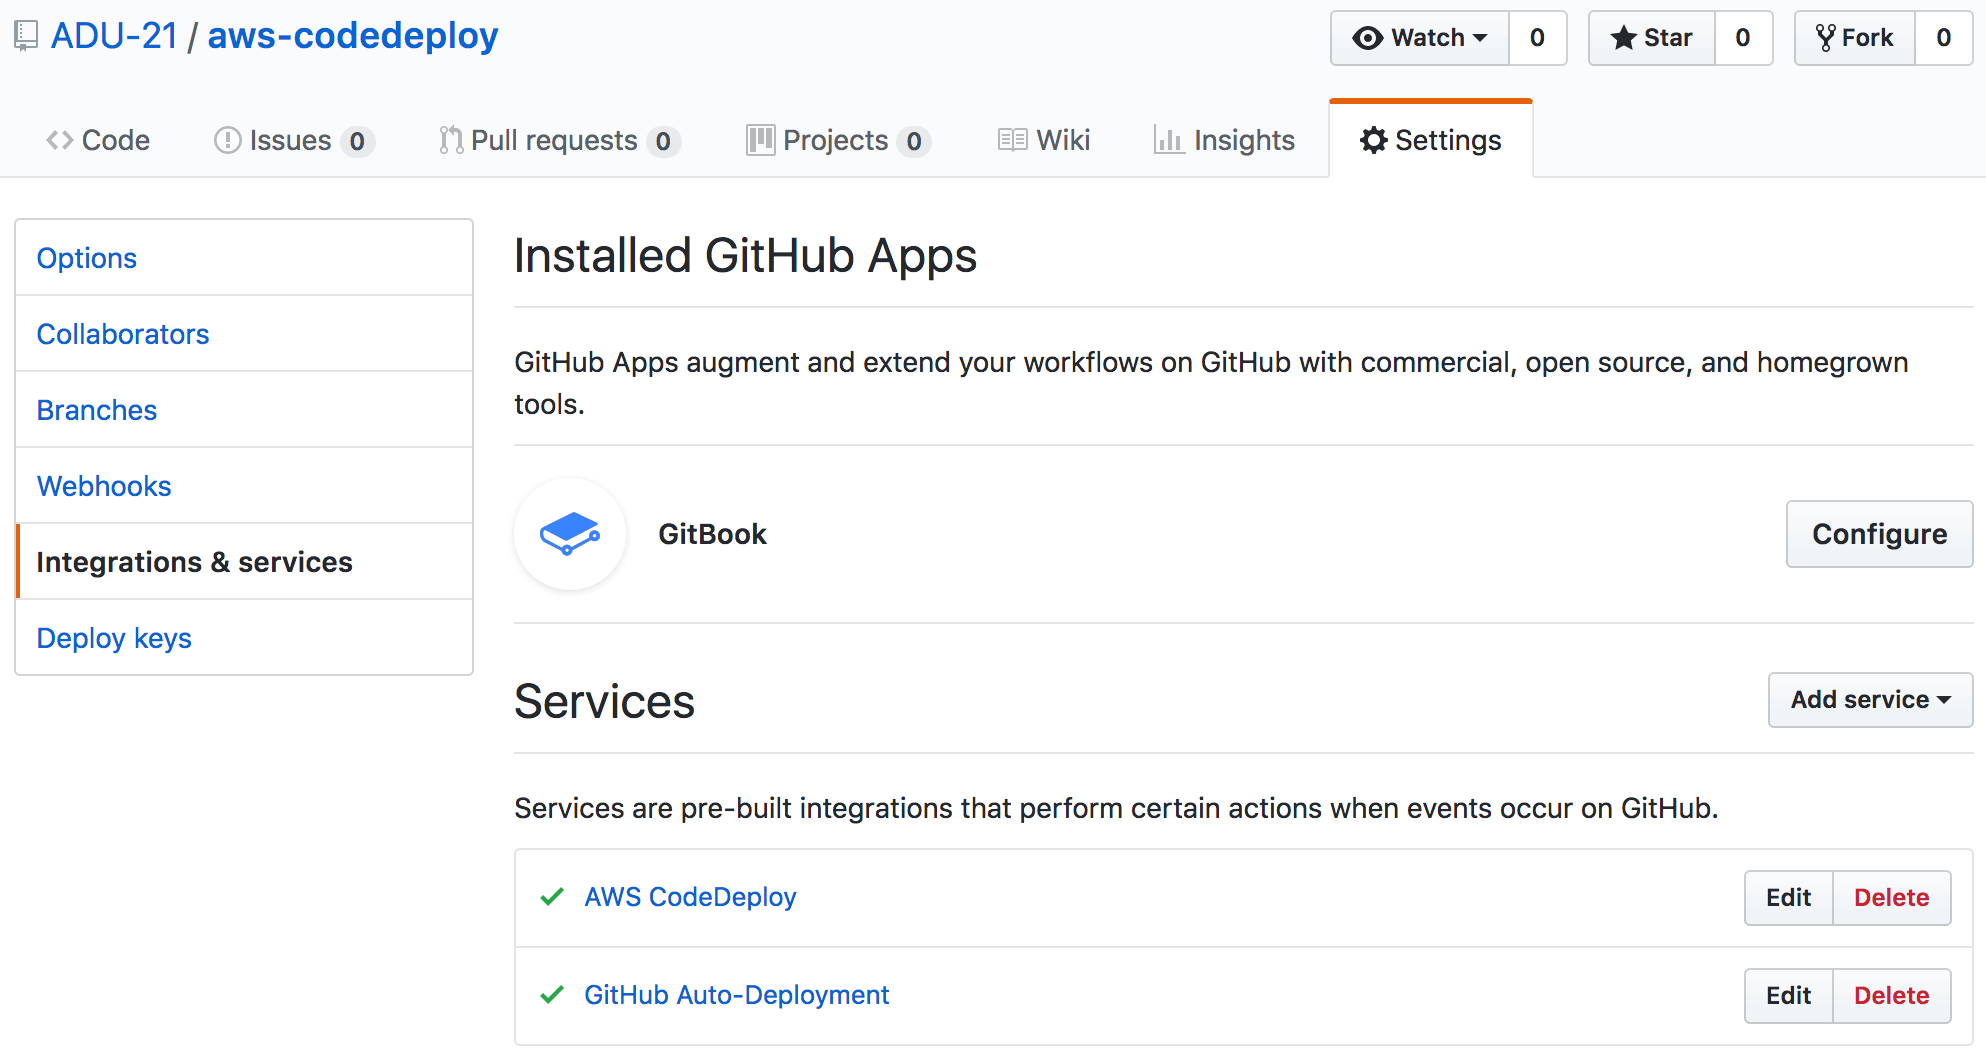Open the Webhooks settings section
The image size is (1986, 1060).
point(104,486)
